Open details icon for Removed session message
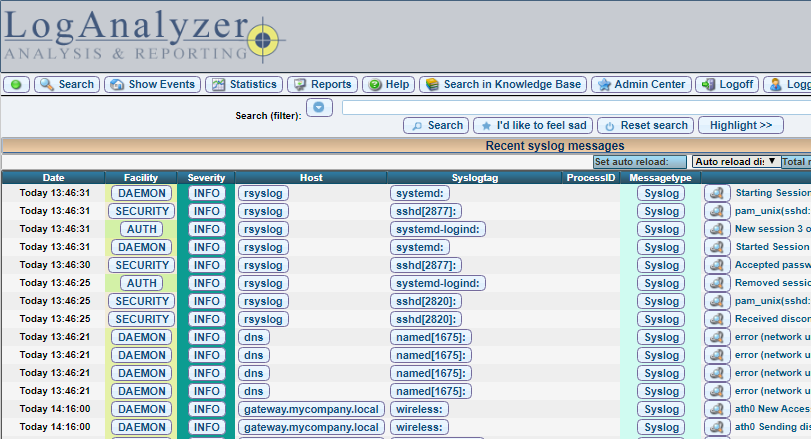This screenshot has height=439, width=811. [x=717, y=283]
